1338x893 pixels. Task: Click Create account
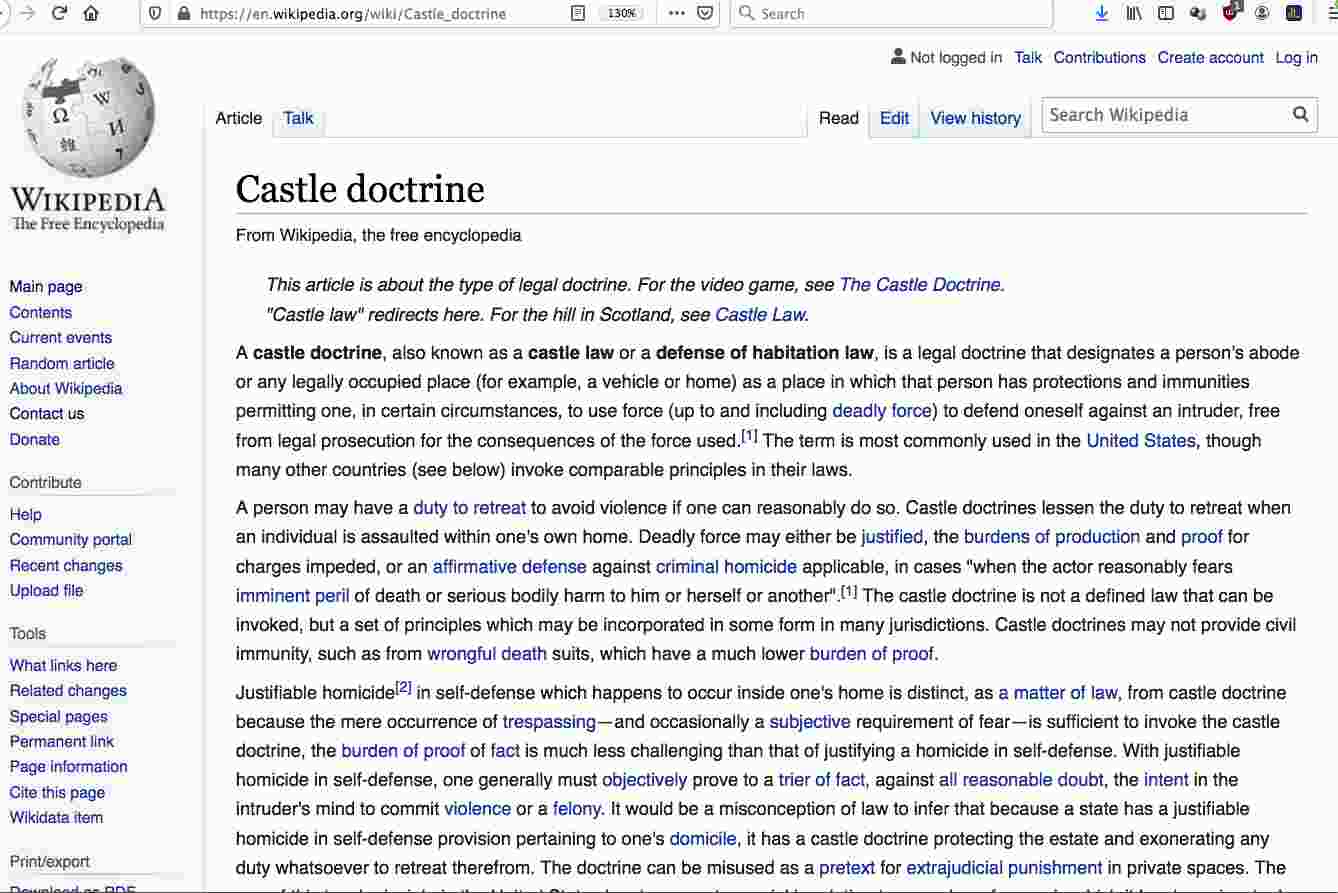[1210, 57]
